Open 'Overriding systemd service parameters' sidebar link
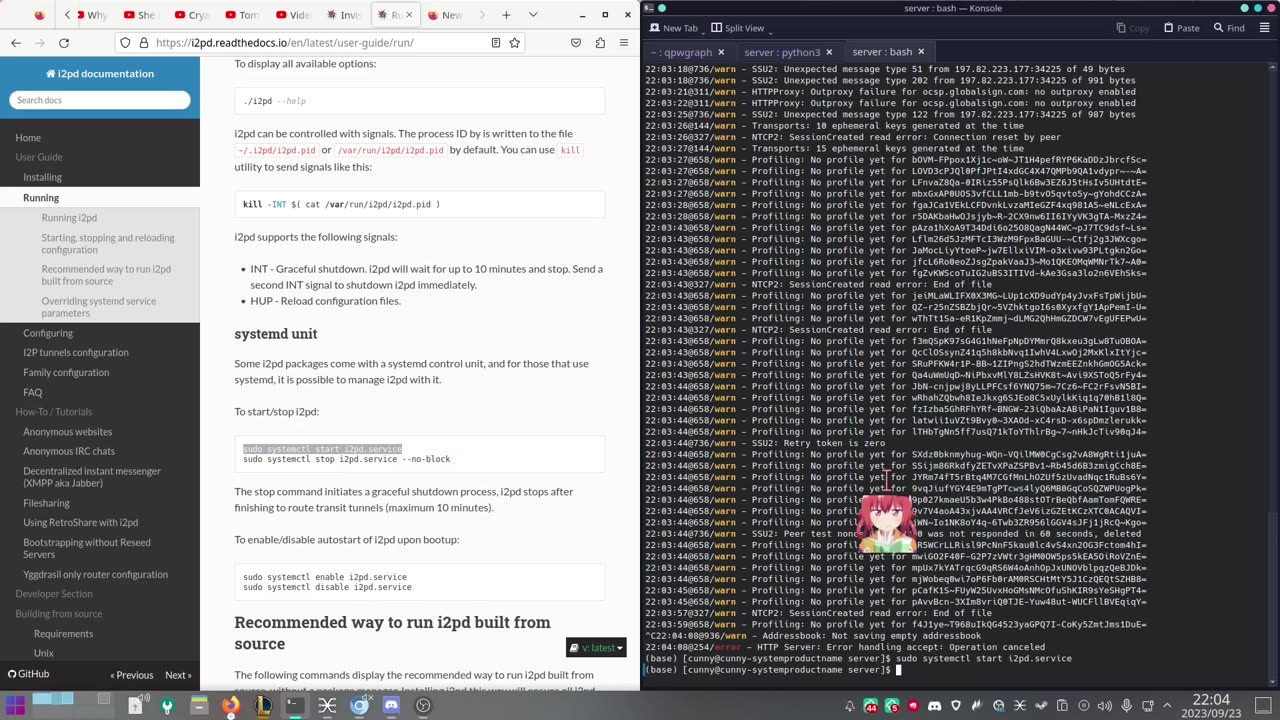 [x=99, y=307]
